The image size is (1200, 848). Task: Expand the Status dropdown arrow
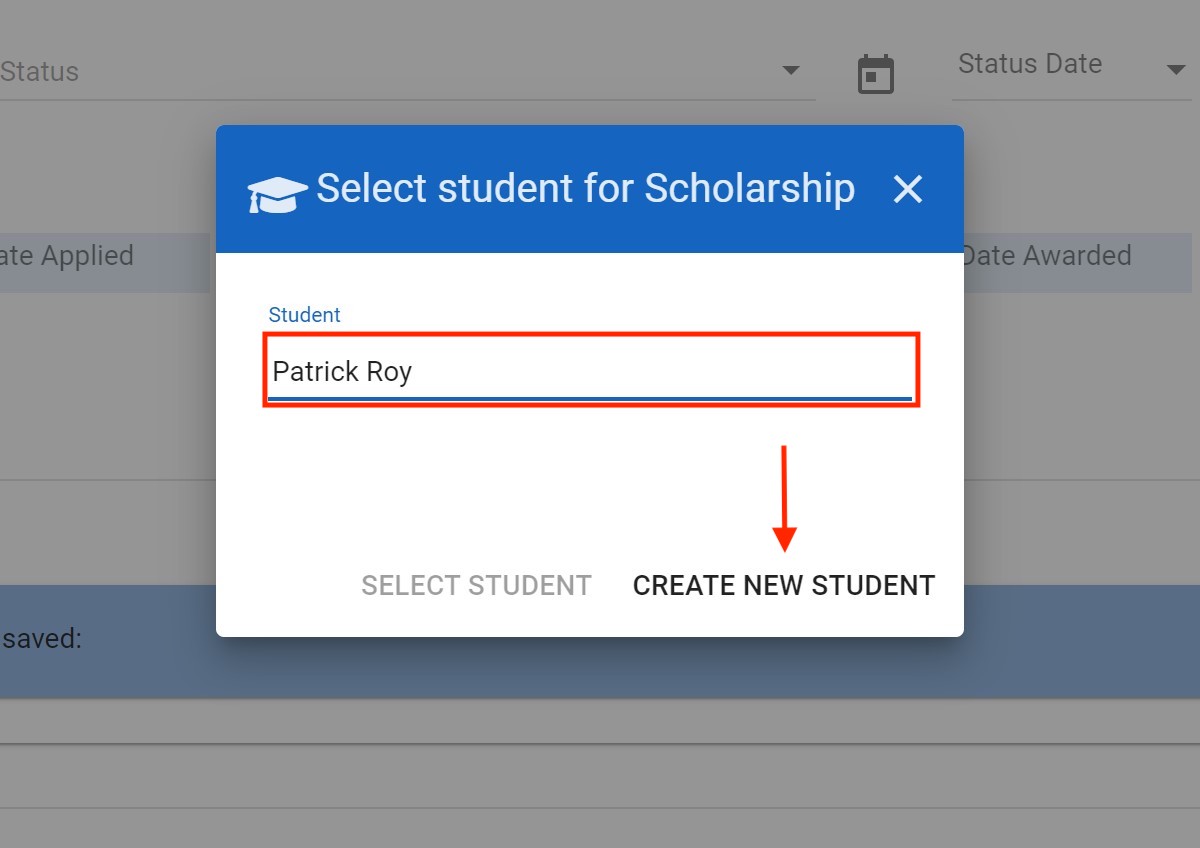(790, 71)
